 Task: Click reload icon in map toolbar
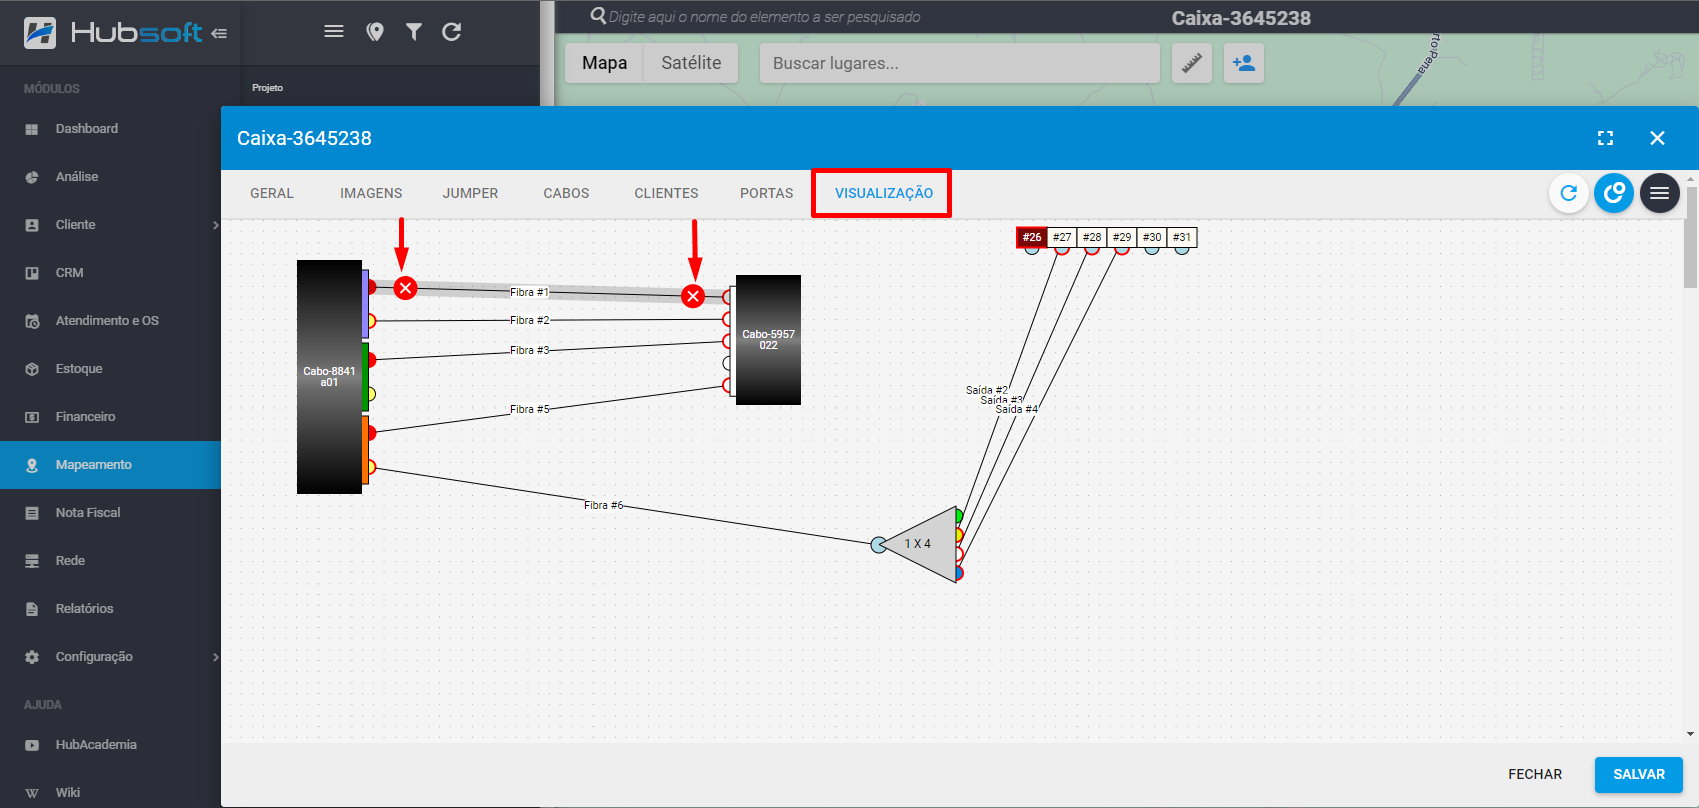[452, 32]
